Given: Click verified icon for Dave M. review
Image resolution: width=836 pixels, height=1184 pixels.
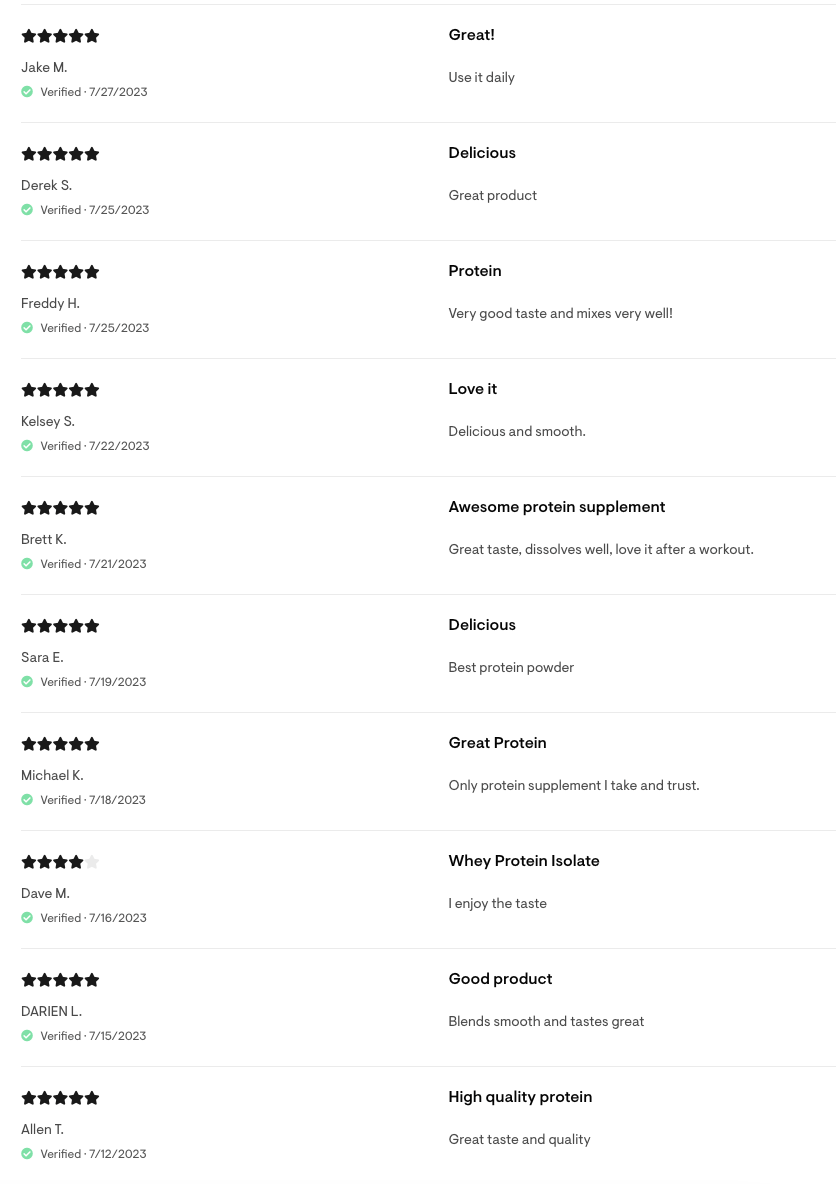Looking at the screenshot, I should (27, 918).
